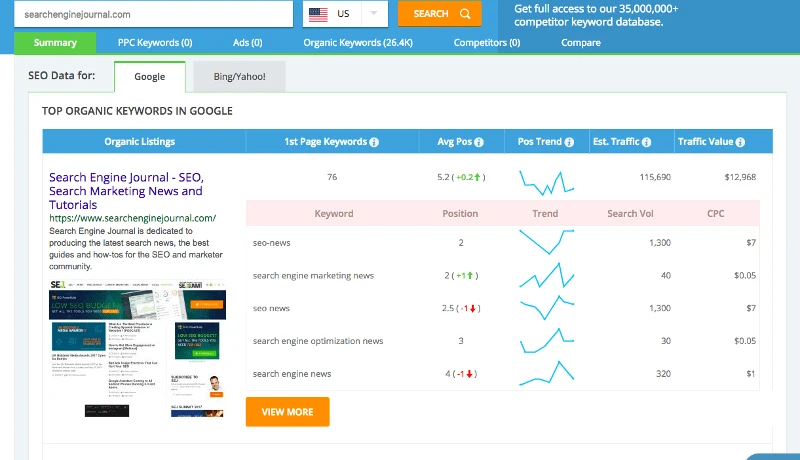Viewport: 800px width, 460px height.
Task: Click trend sparkline for seo-news keyword
Action: point(546,243)
